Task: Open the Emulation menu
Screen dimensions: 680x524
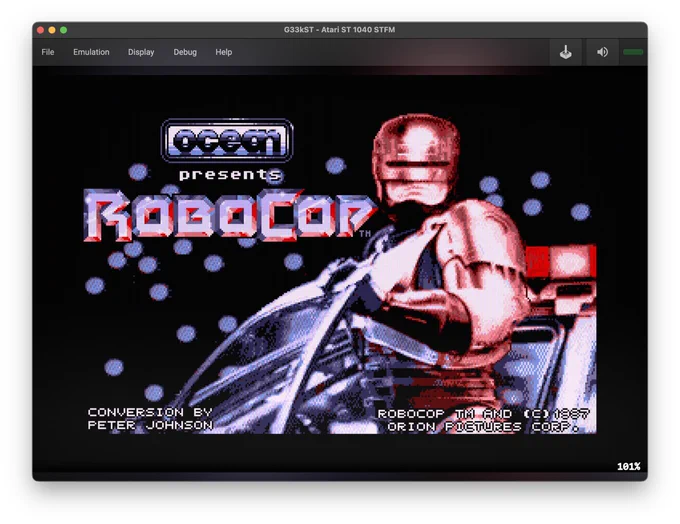Action: 91,52
